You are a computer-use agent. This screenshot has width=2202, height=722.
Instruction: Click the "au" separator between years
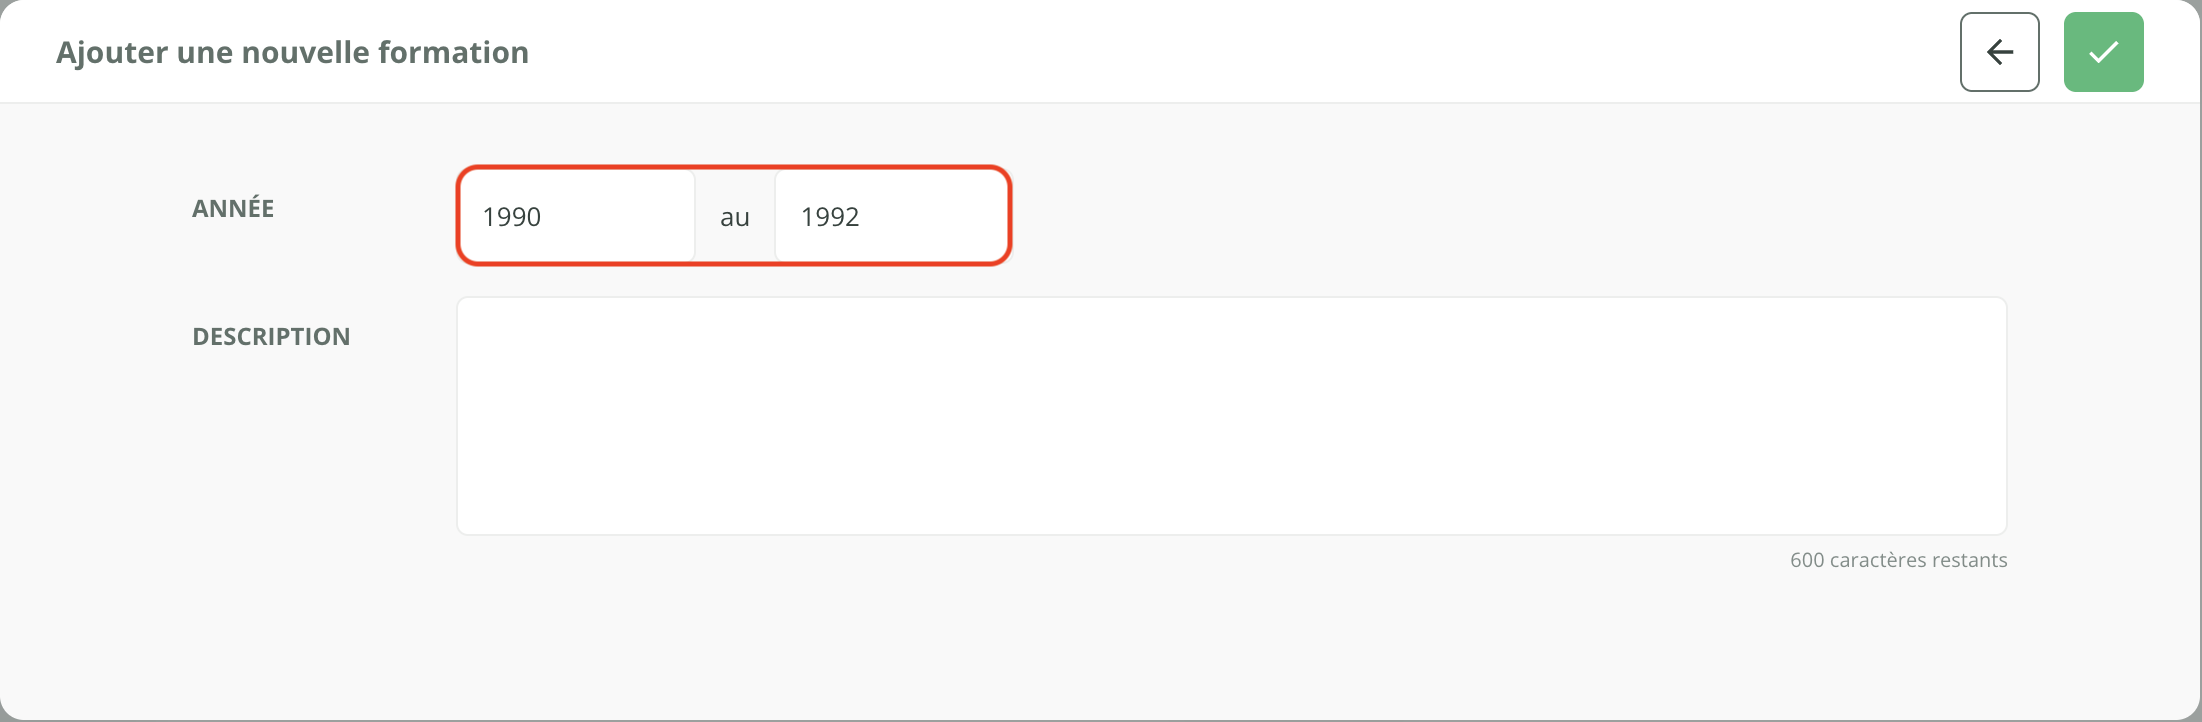coord(735,217)
